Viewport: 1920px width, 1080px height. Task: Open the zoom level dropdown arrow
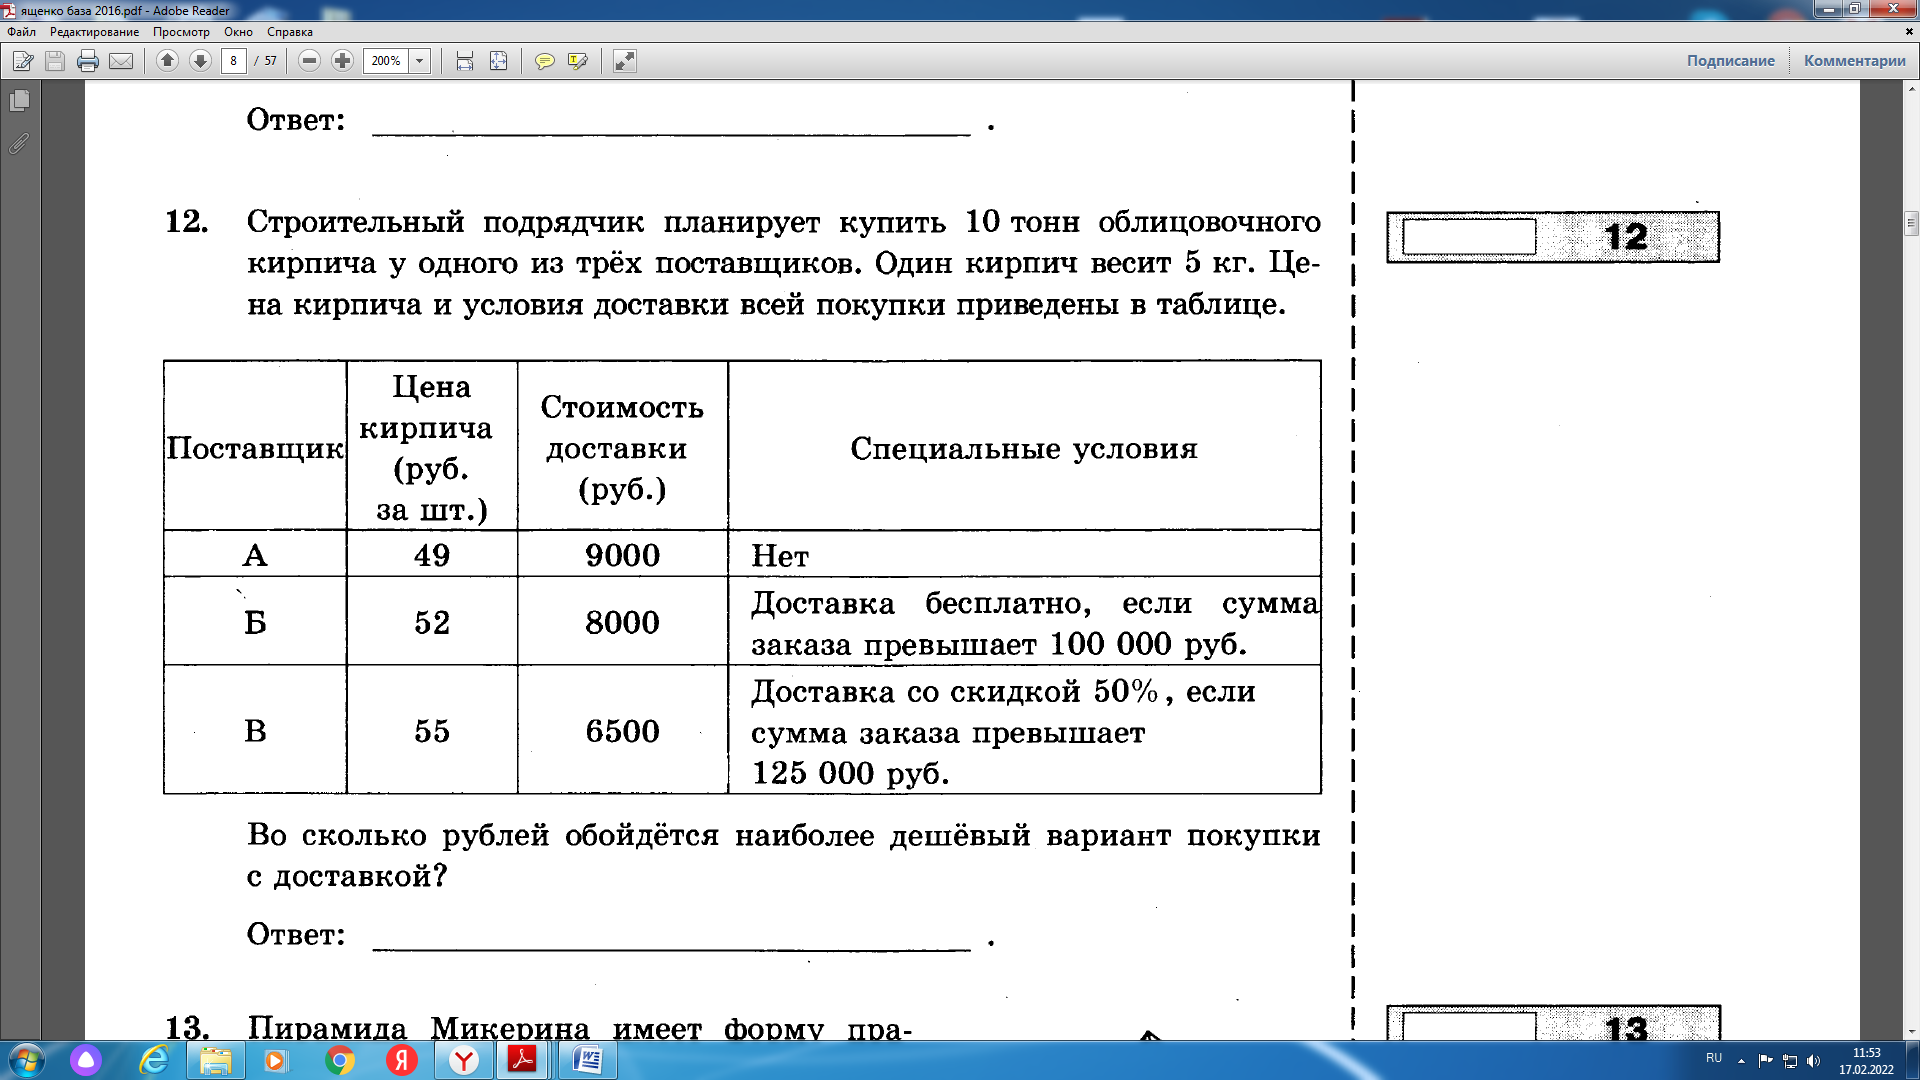420,61
